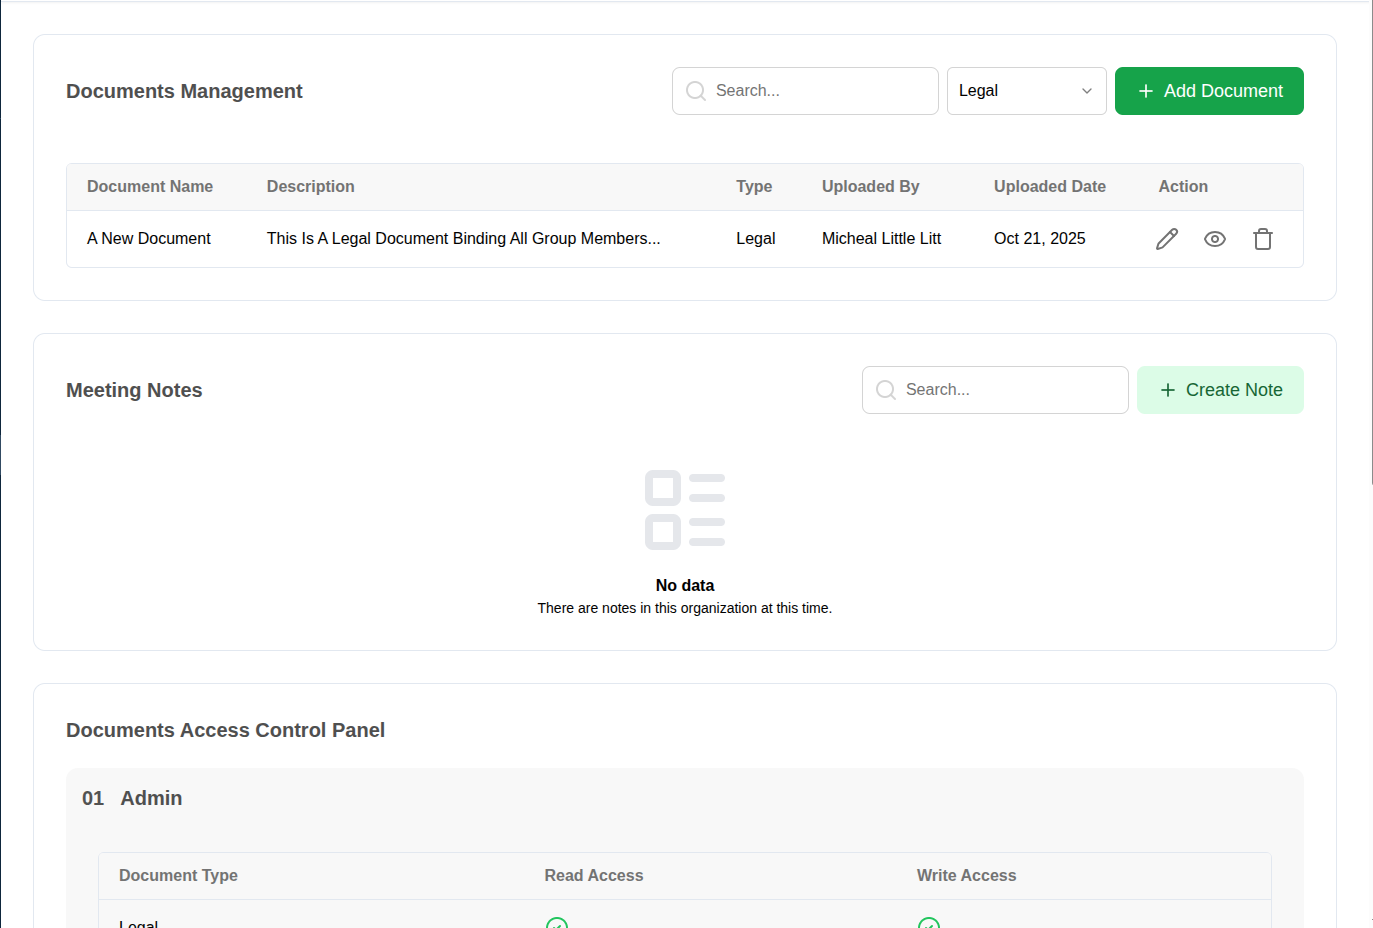Focus the Meeting Notes search field
This screenshot has height=928, width=1373.
point(995,390)
